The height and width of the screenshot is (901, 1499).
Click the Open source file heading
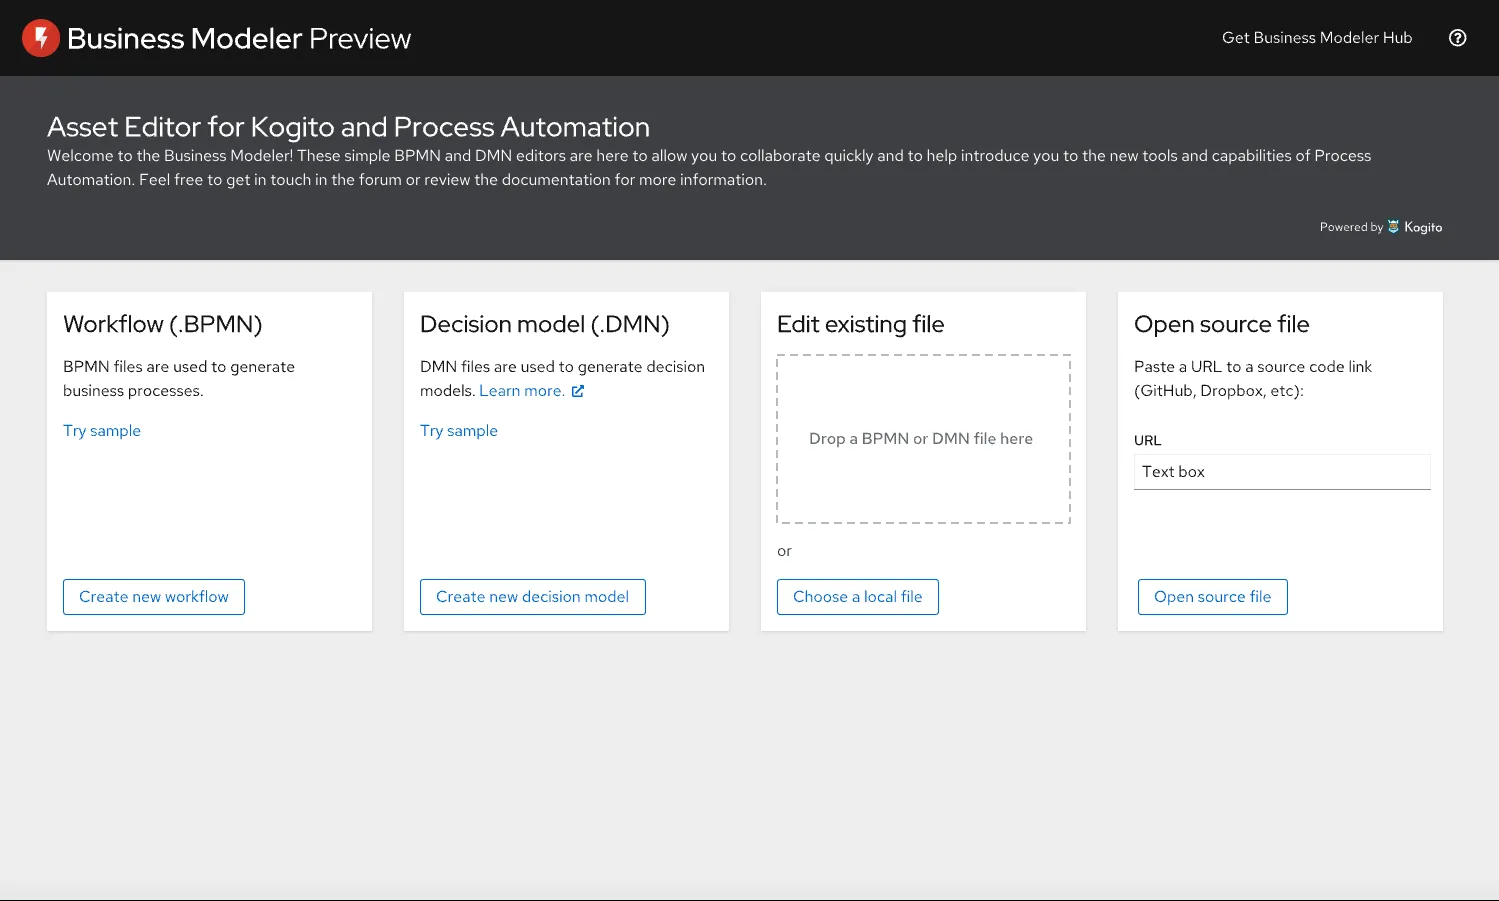pyautogui.click(x=1222, y=324)
